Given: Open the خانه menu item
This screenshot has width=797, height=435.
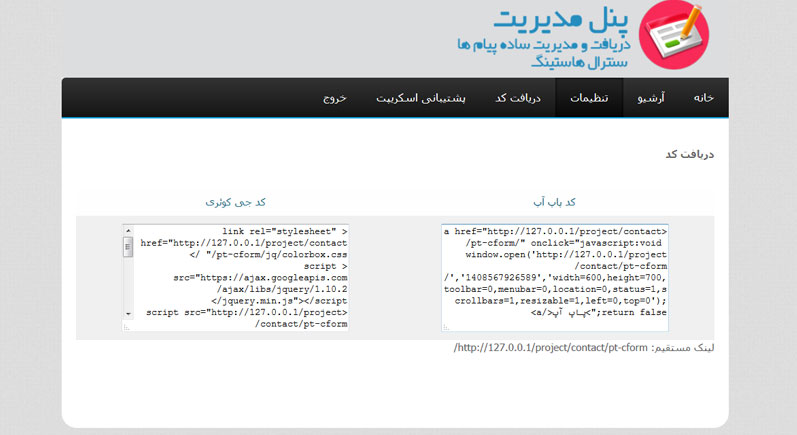Looking at the screenshot, I should 703,98.
